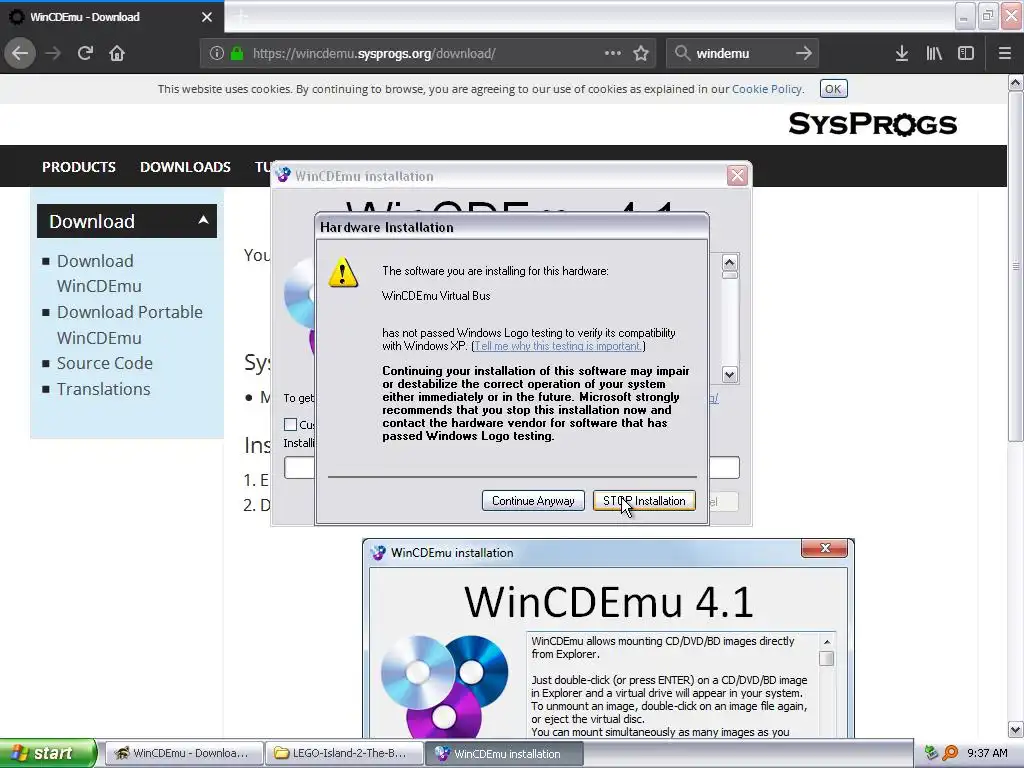Open the Windows Start menu

point(48,753)
